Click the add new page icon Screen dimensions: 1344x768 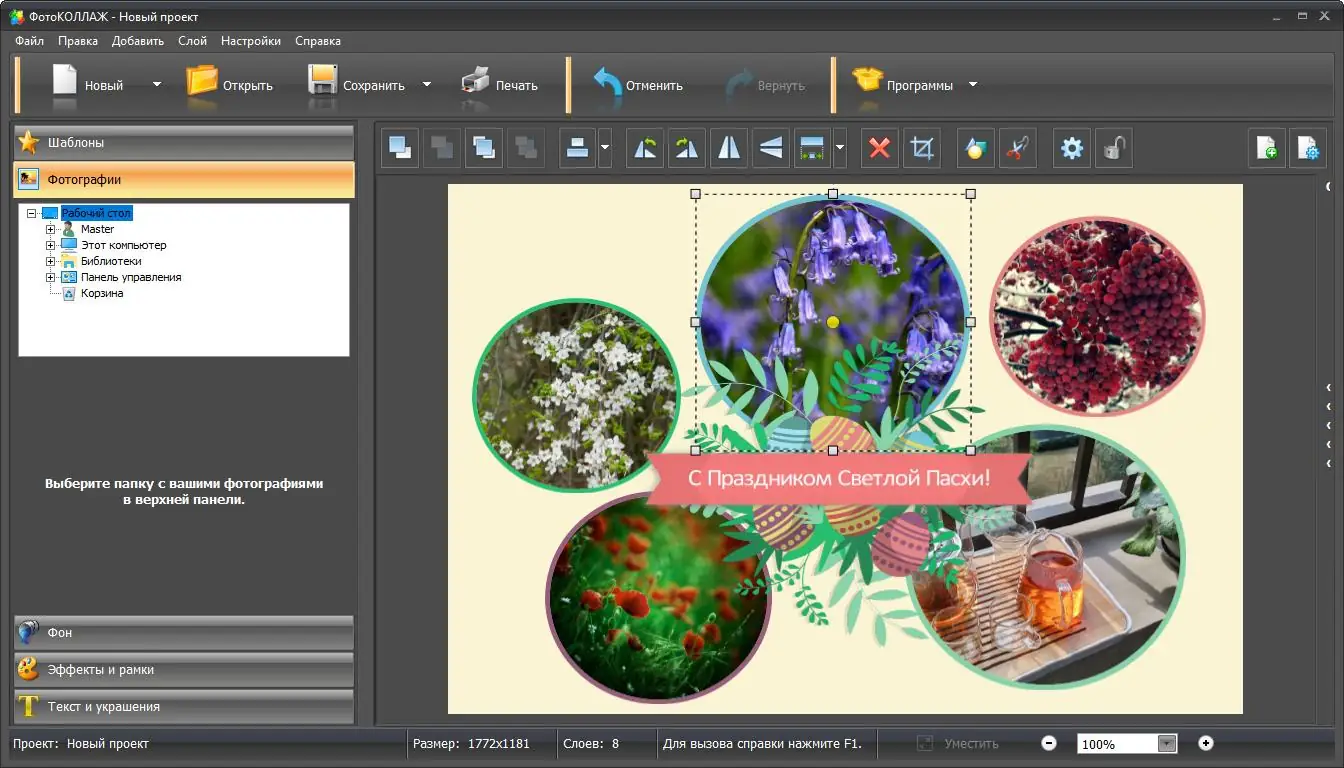point(1266,149)
